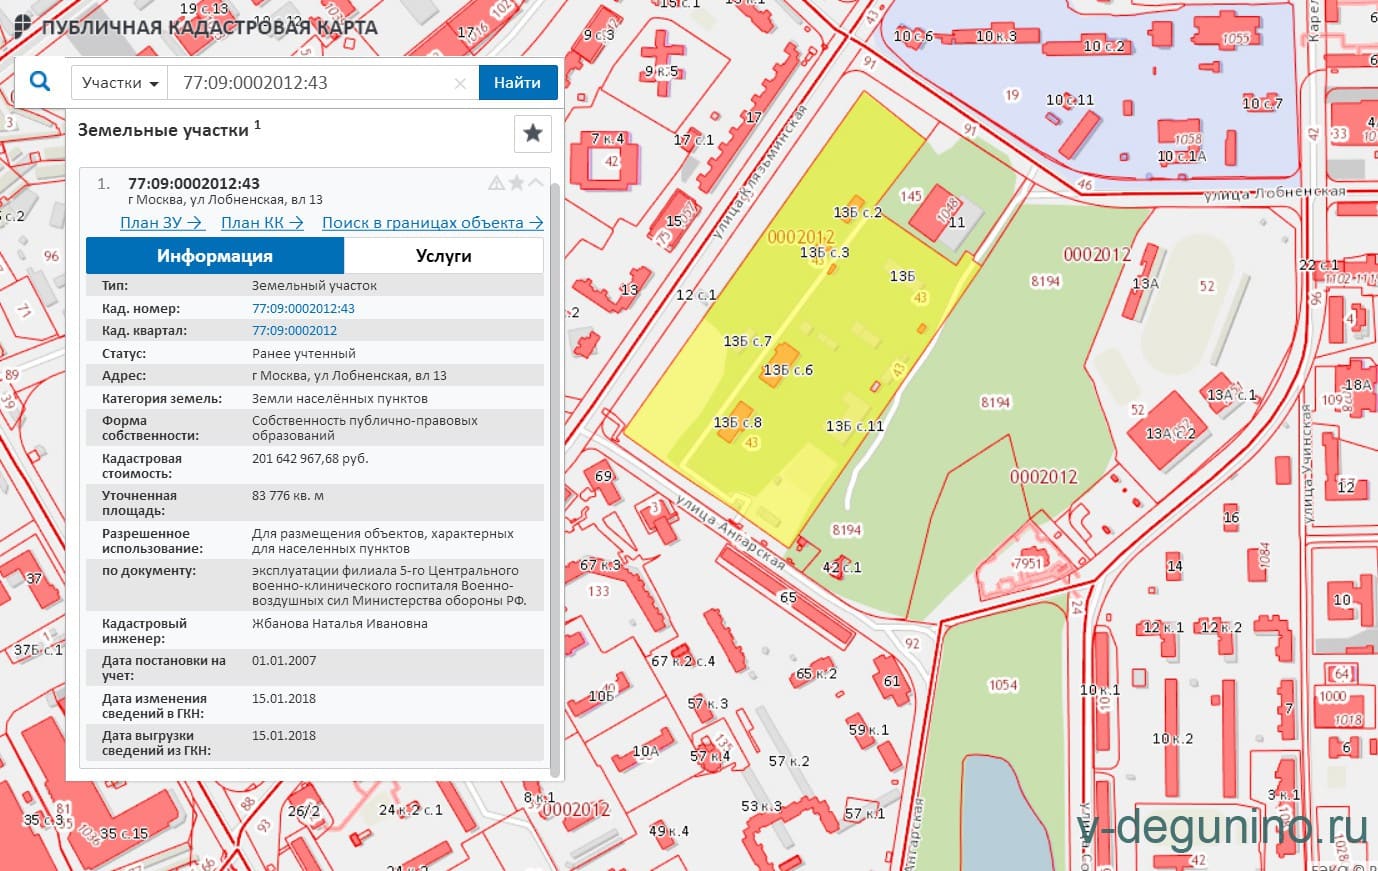
Task: Open cadastral quarter 77:09:0002012 link
Action: [294, 331]
